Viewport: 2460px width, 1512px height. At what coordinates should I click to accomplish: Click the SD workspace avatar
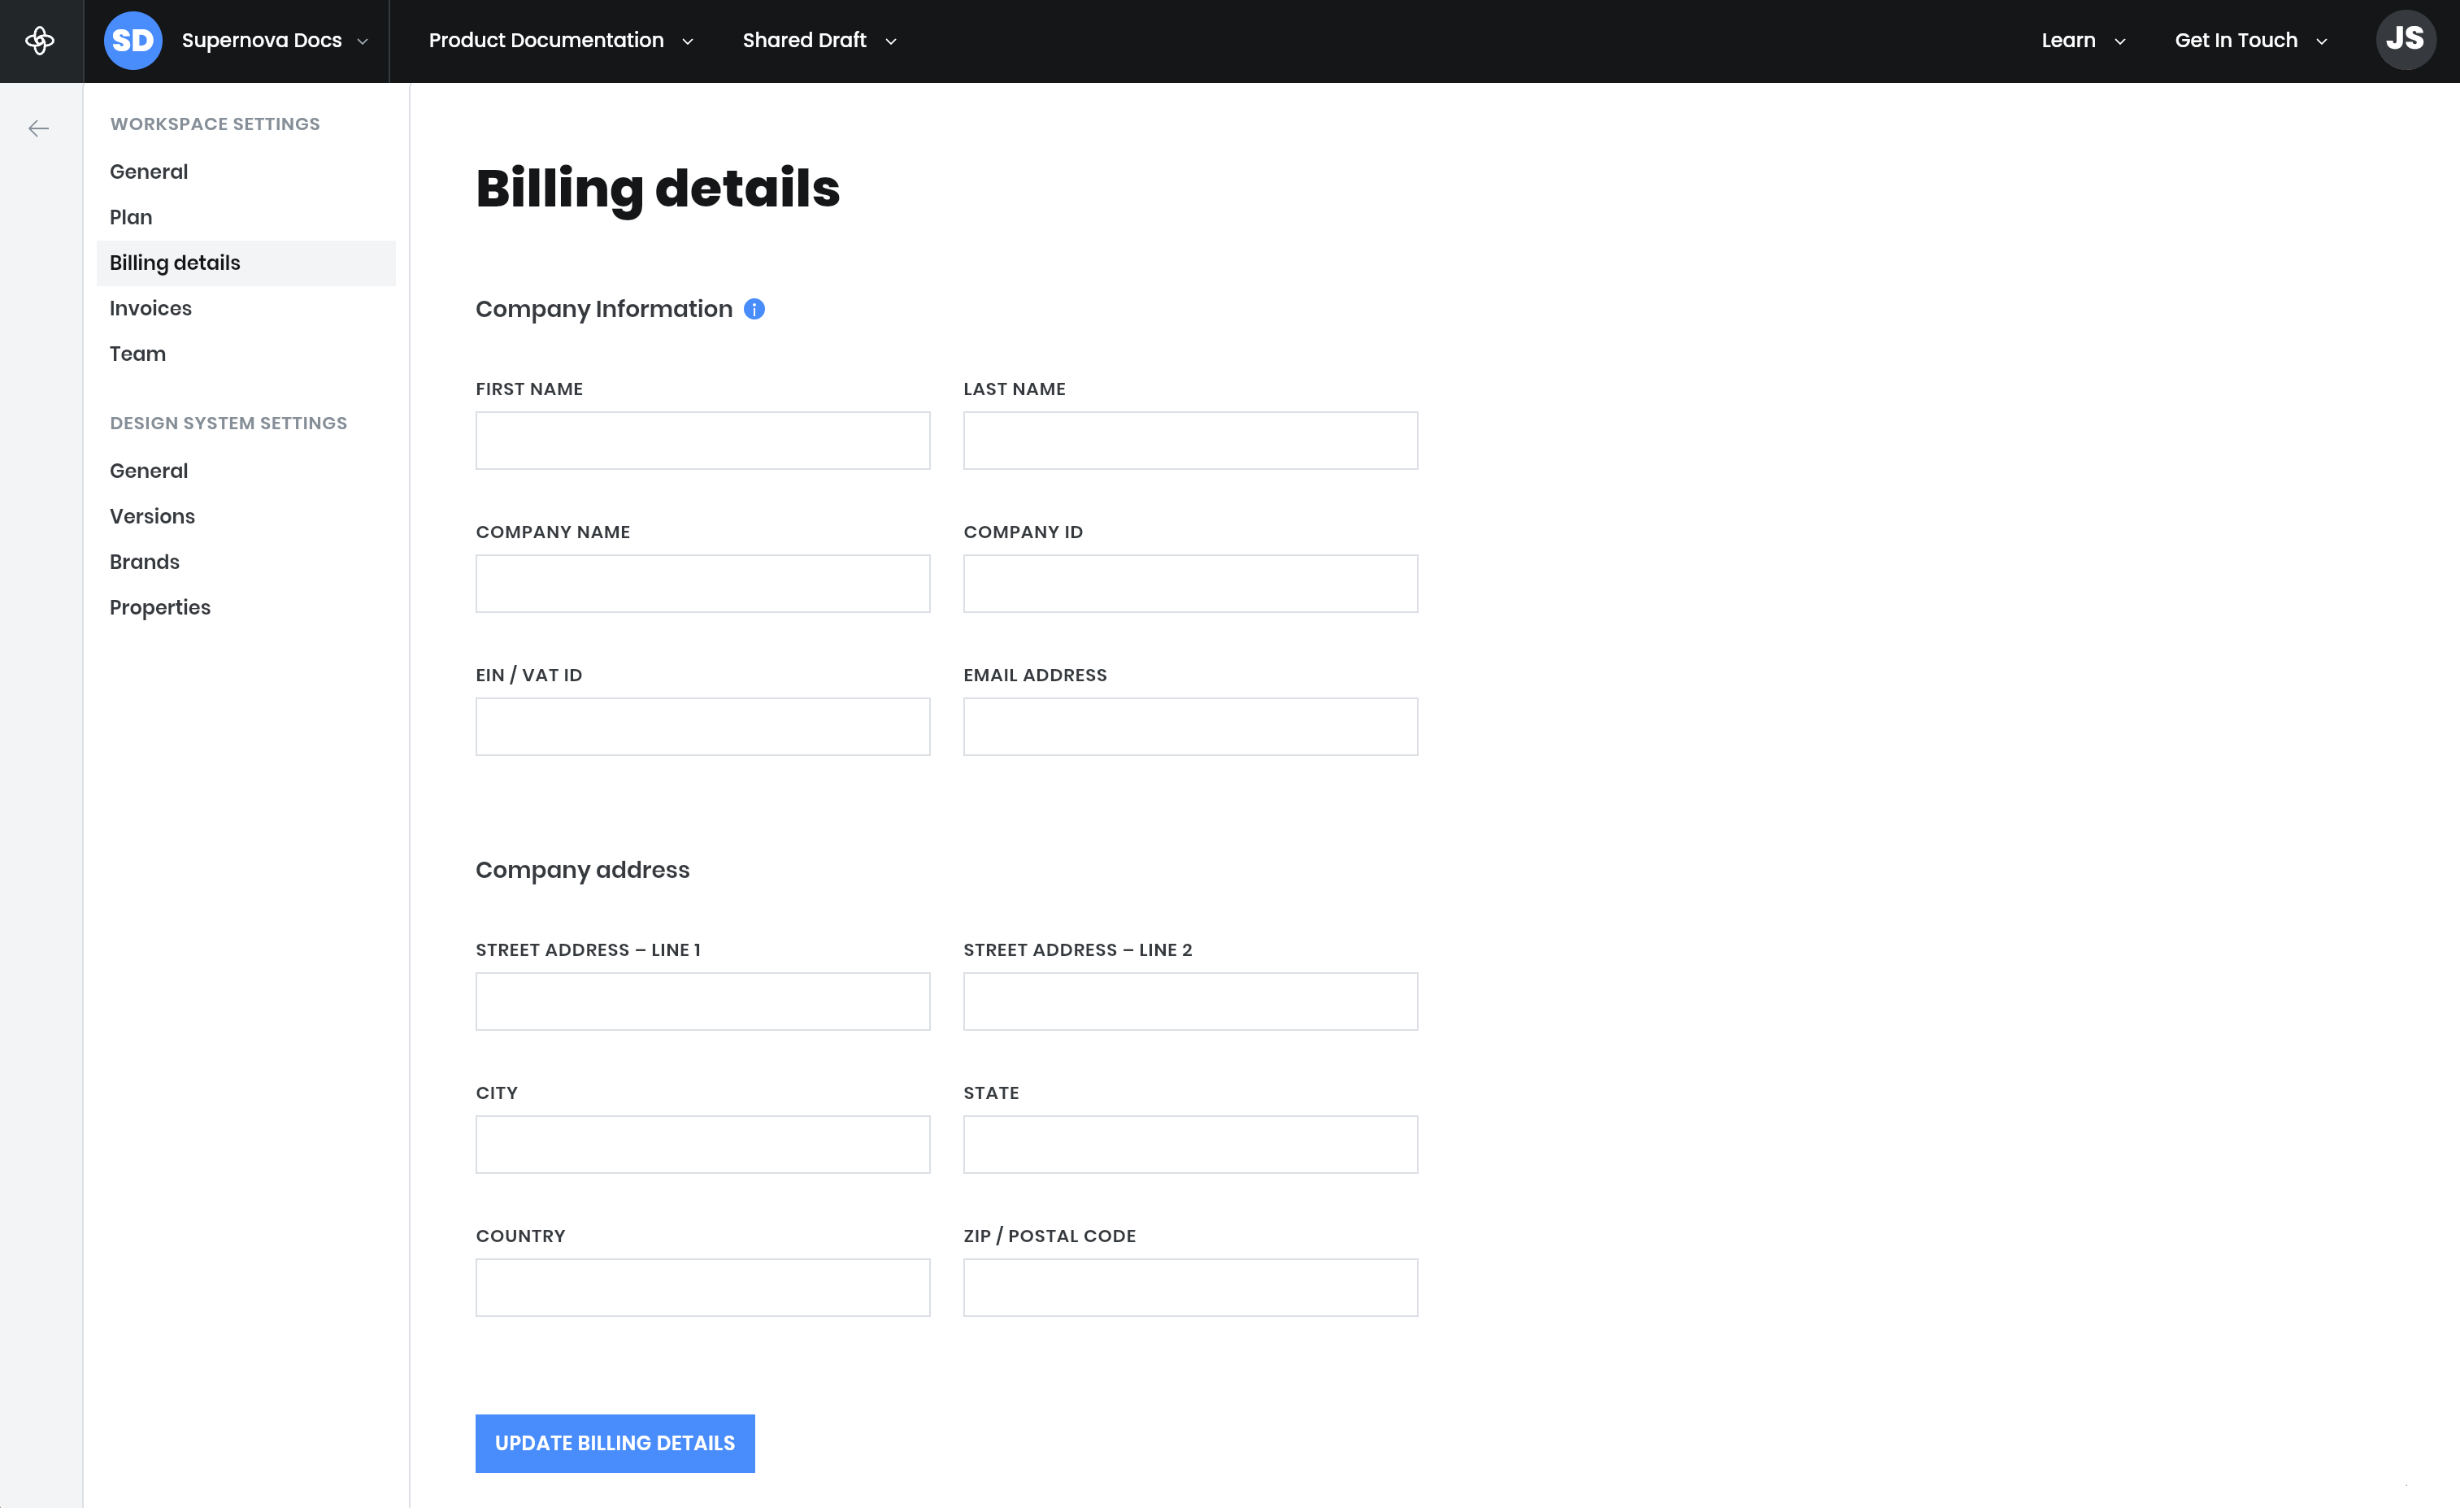(x=133, y=41)
